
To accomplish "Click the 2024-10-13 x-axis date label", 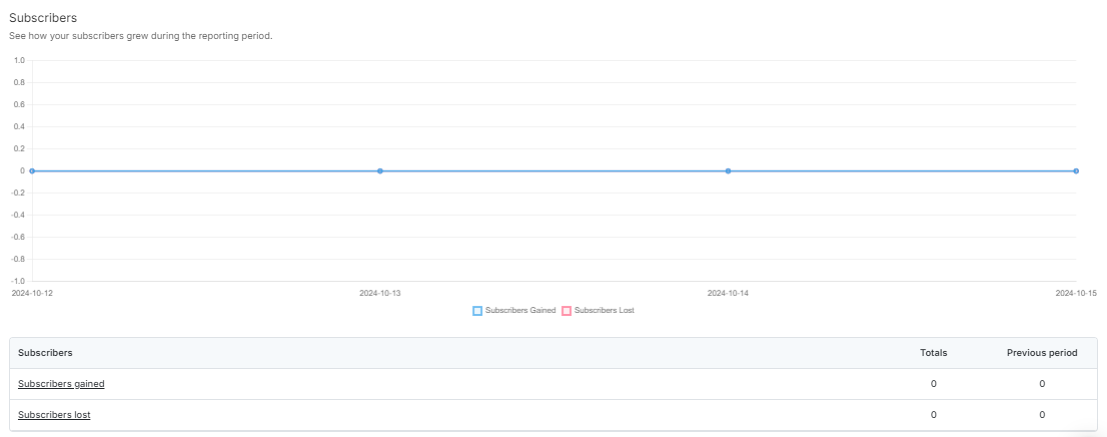I will (380, 294).
